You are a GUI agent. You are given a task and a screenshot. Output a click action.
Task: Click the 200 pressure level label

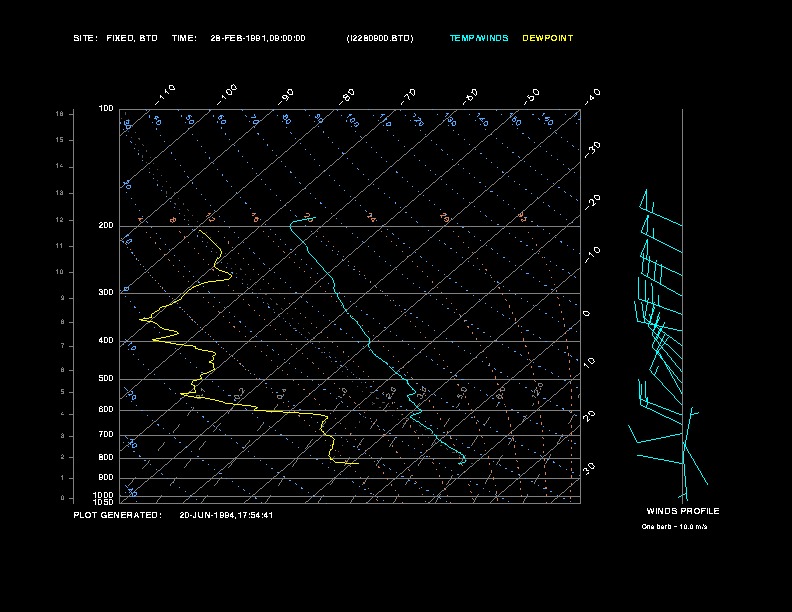106,225
